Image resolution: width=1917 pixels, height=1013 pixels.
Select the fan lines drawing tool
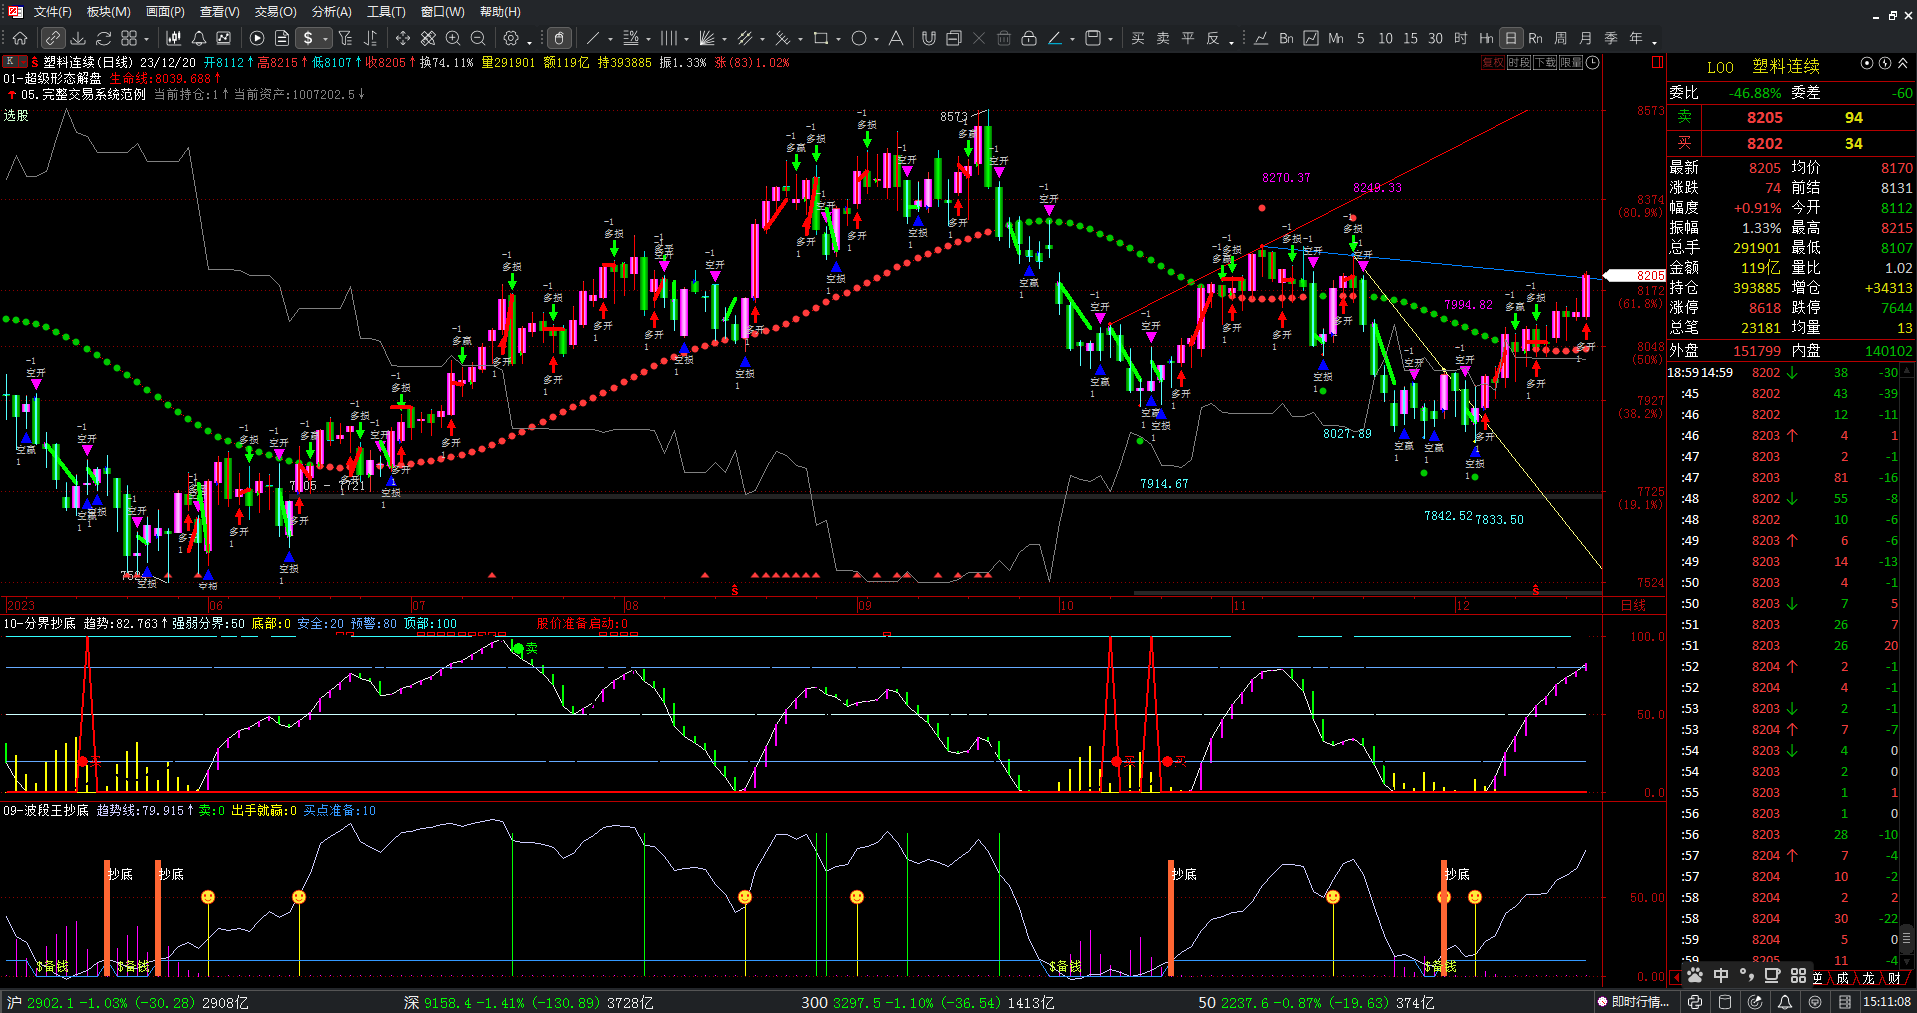(706, 38)
